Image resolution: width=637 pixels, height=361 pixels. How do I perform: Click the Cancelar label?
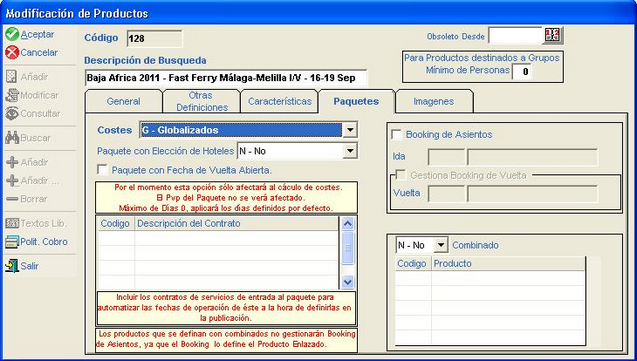pos(39,53)
